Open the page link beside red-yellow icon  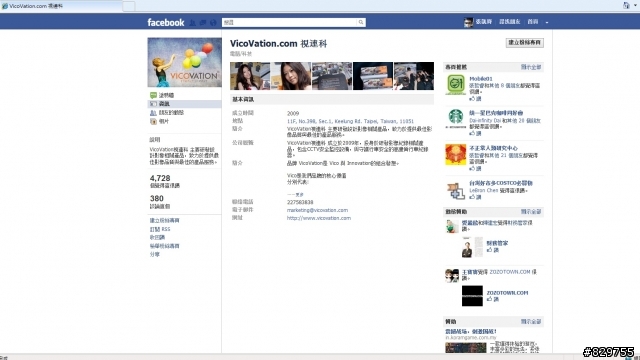493,148
